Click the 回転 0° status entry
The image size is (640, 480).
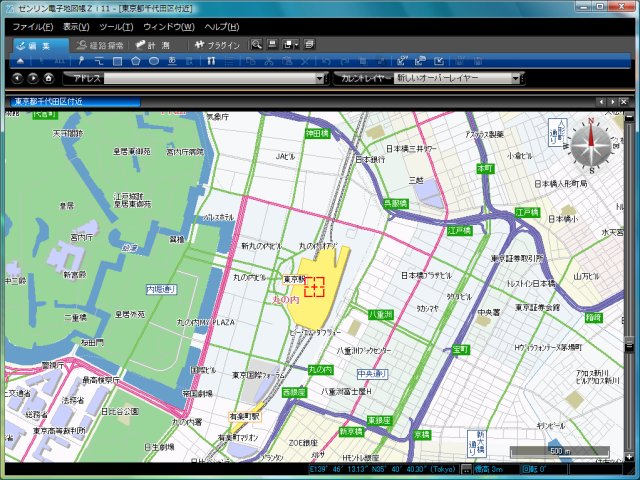(x=534, y=469)
